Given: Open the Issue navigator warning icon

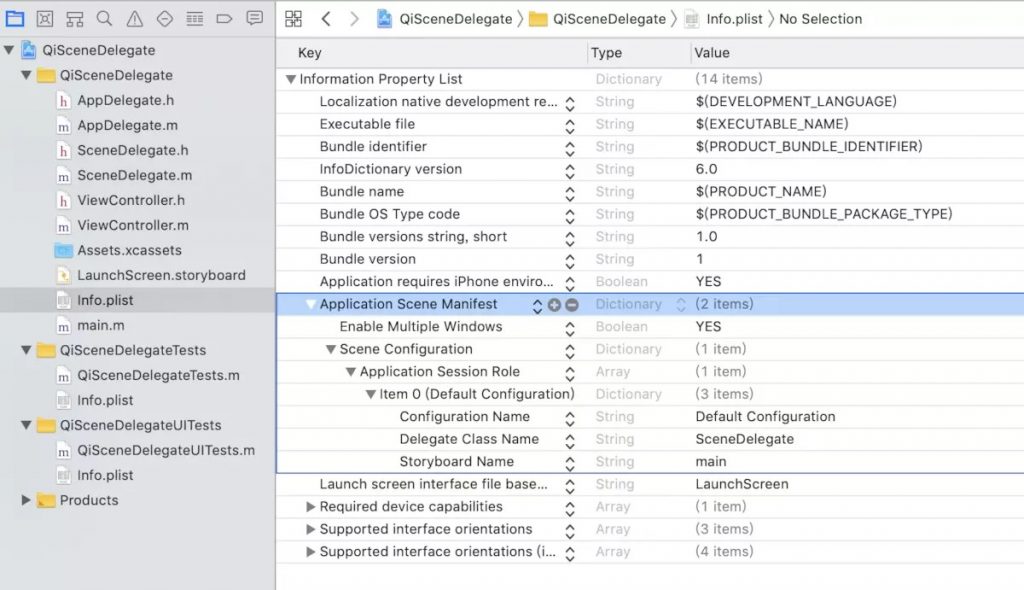Looking at the screenshot, I should click(x=135, y=18).
